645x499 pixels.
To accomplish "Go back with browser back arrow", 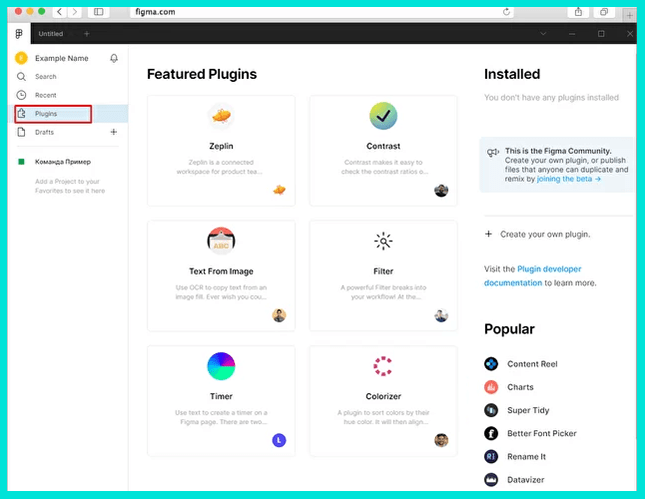I will click(60, 12).
